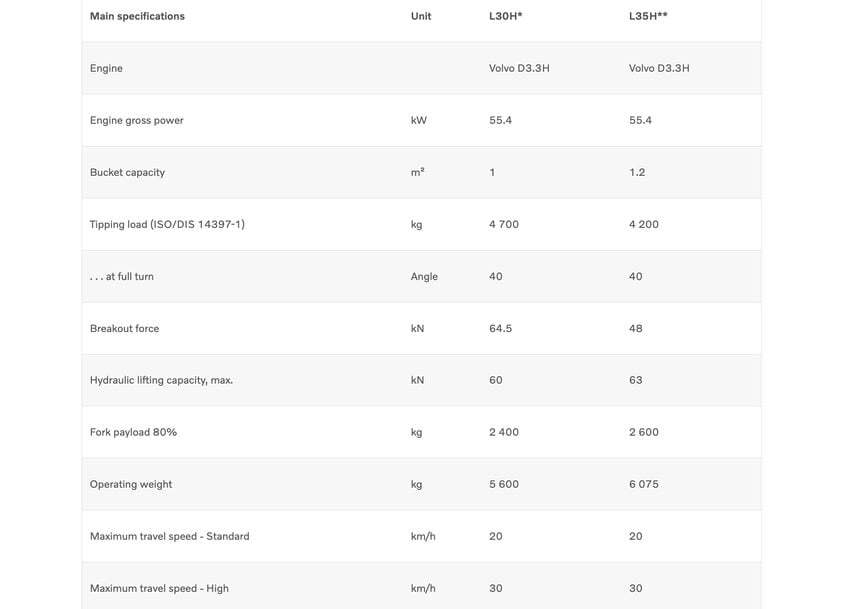Click the Fork payload 80% label
The width and height of the screenshot is (853, 609).
[133, 432]
